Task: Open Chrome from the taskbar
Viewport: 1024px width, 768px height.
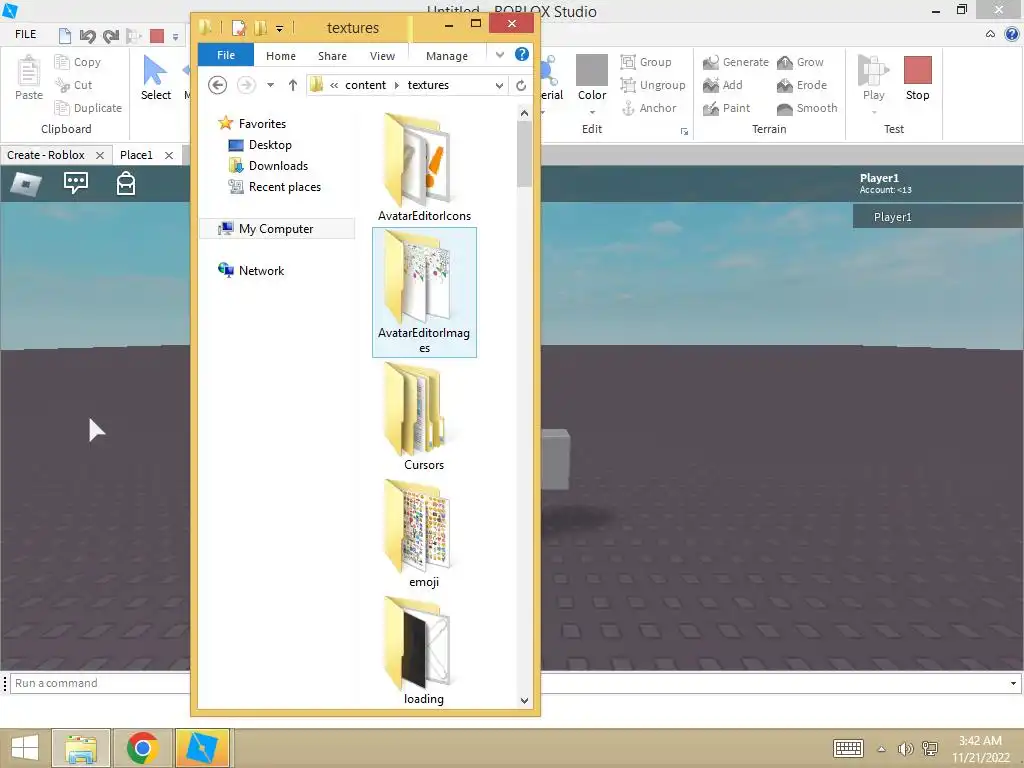Action: click(142, 748)
